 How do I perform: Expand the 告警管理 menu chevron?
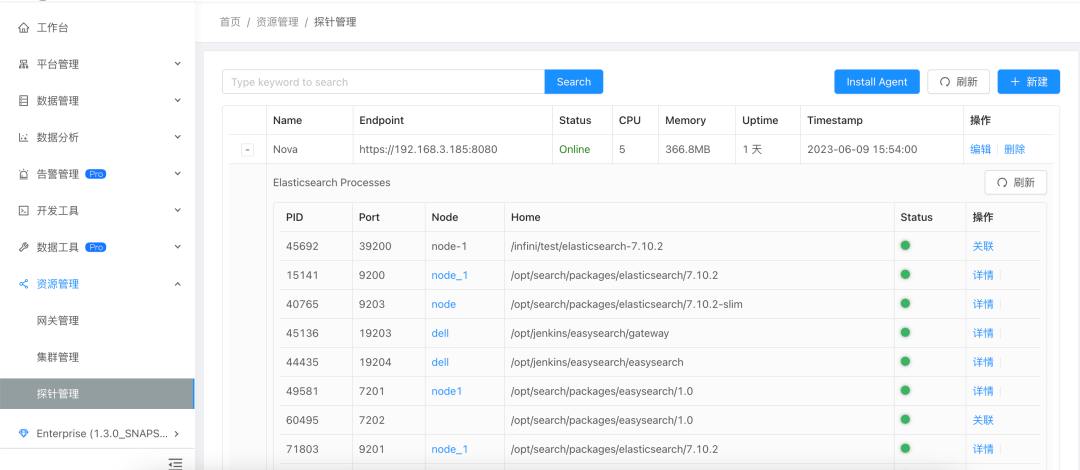click(x=177, y=174)
